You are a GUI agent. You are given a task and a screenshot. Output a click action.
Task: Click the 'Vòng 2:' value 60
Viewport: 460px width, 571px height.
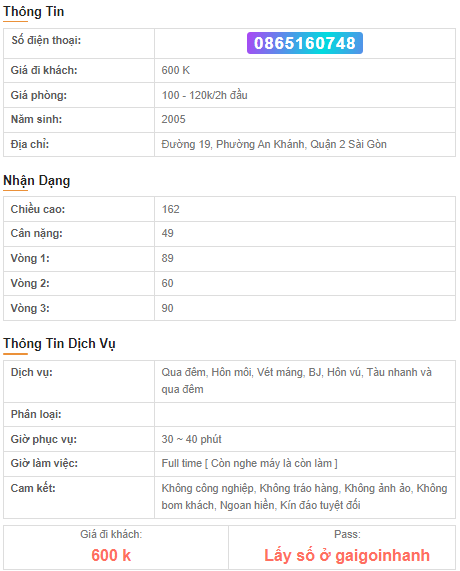(168, 283)
